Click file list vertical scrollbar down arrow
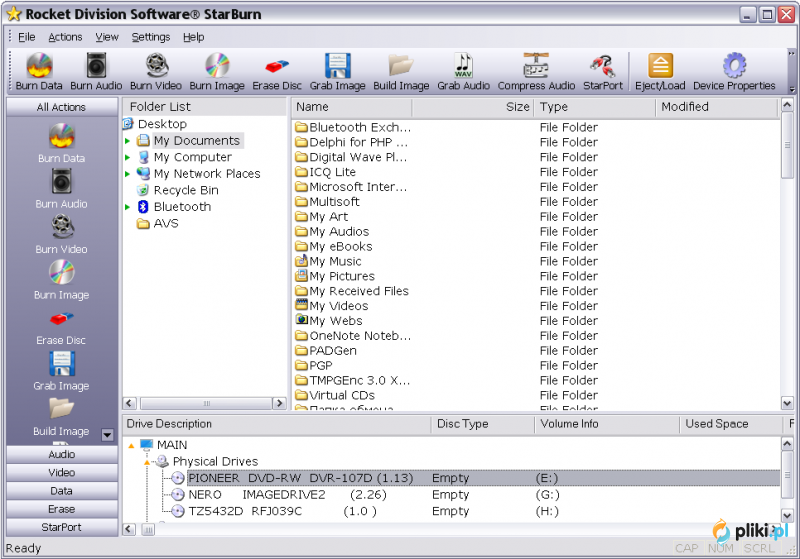800x559 pixels. point(787,403)
